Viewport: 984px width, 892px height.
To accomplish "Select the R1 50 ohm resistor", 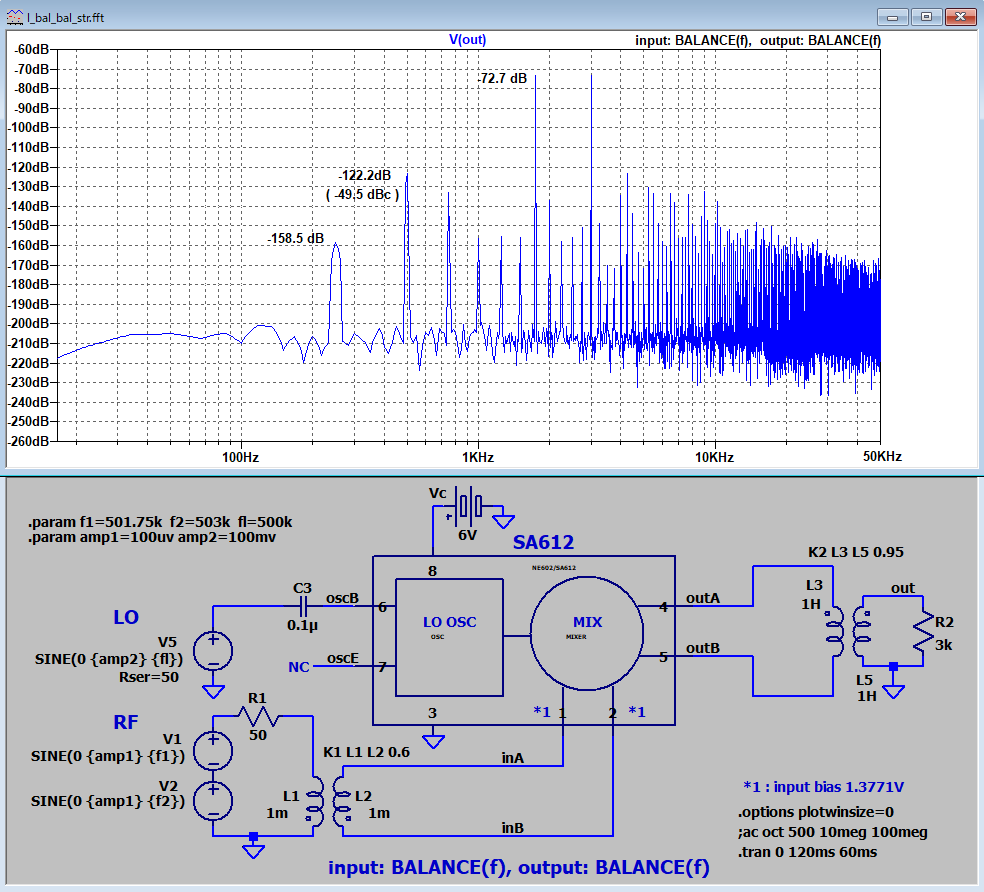I will coord(259,716).
